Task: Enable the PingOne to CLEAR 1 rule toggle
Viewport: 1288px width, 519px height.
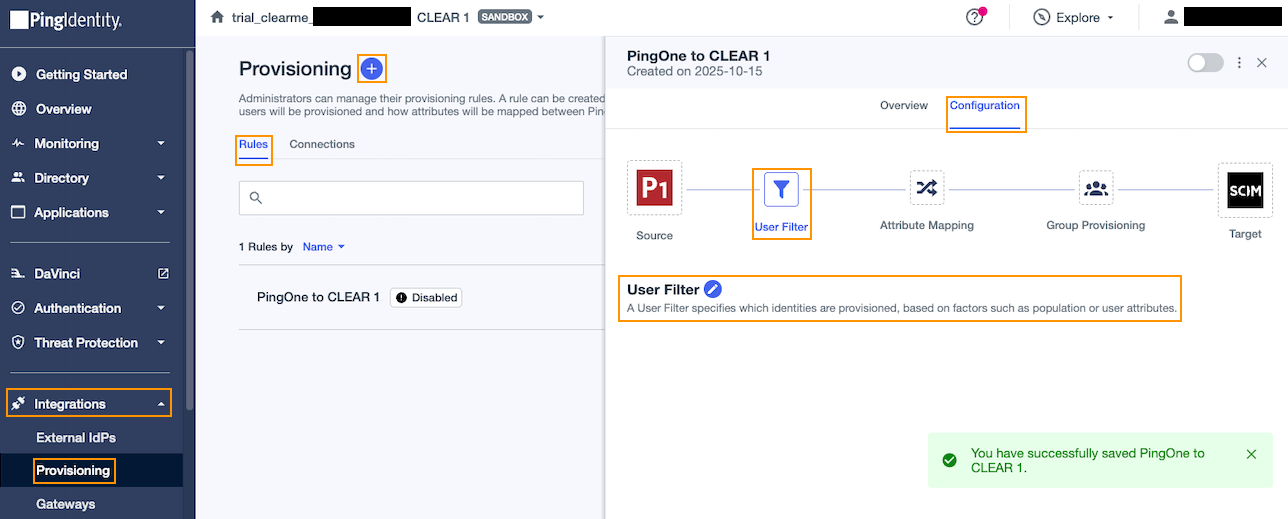Action: tap(1205, 62)
